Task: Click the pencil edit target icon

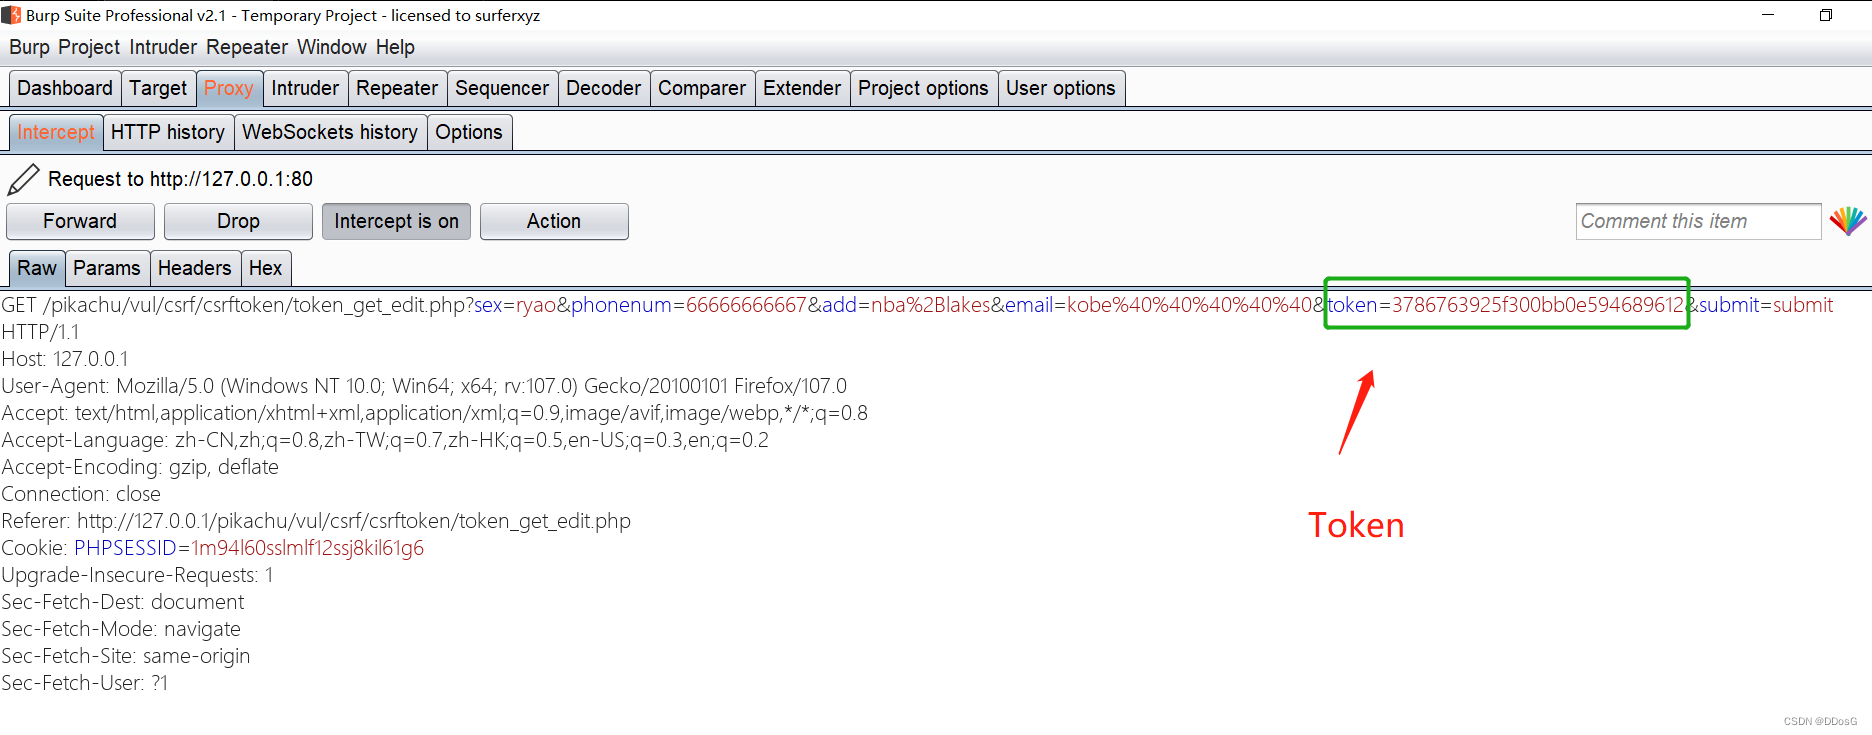Action: pos(23,180)
